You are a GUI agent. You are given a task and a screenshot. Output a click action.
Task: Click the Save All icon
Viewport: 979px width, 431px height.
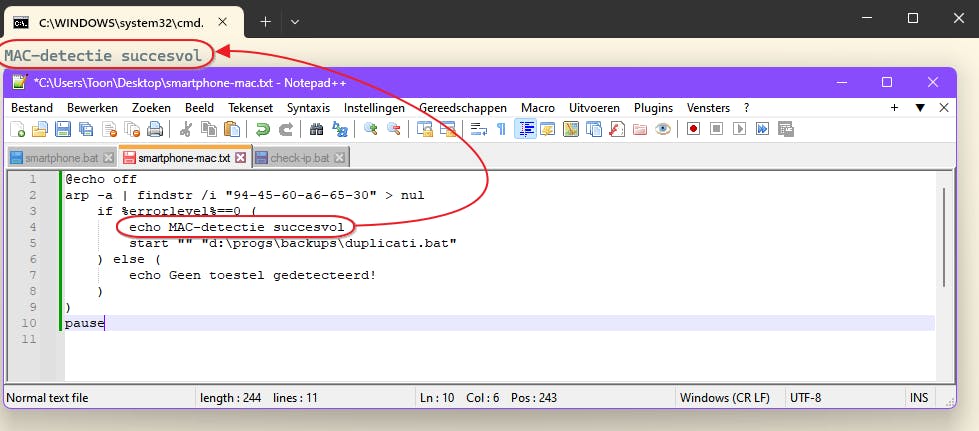click(x=86, y=129)
